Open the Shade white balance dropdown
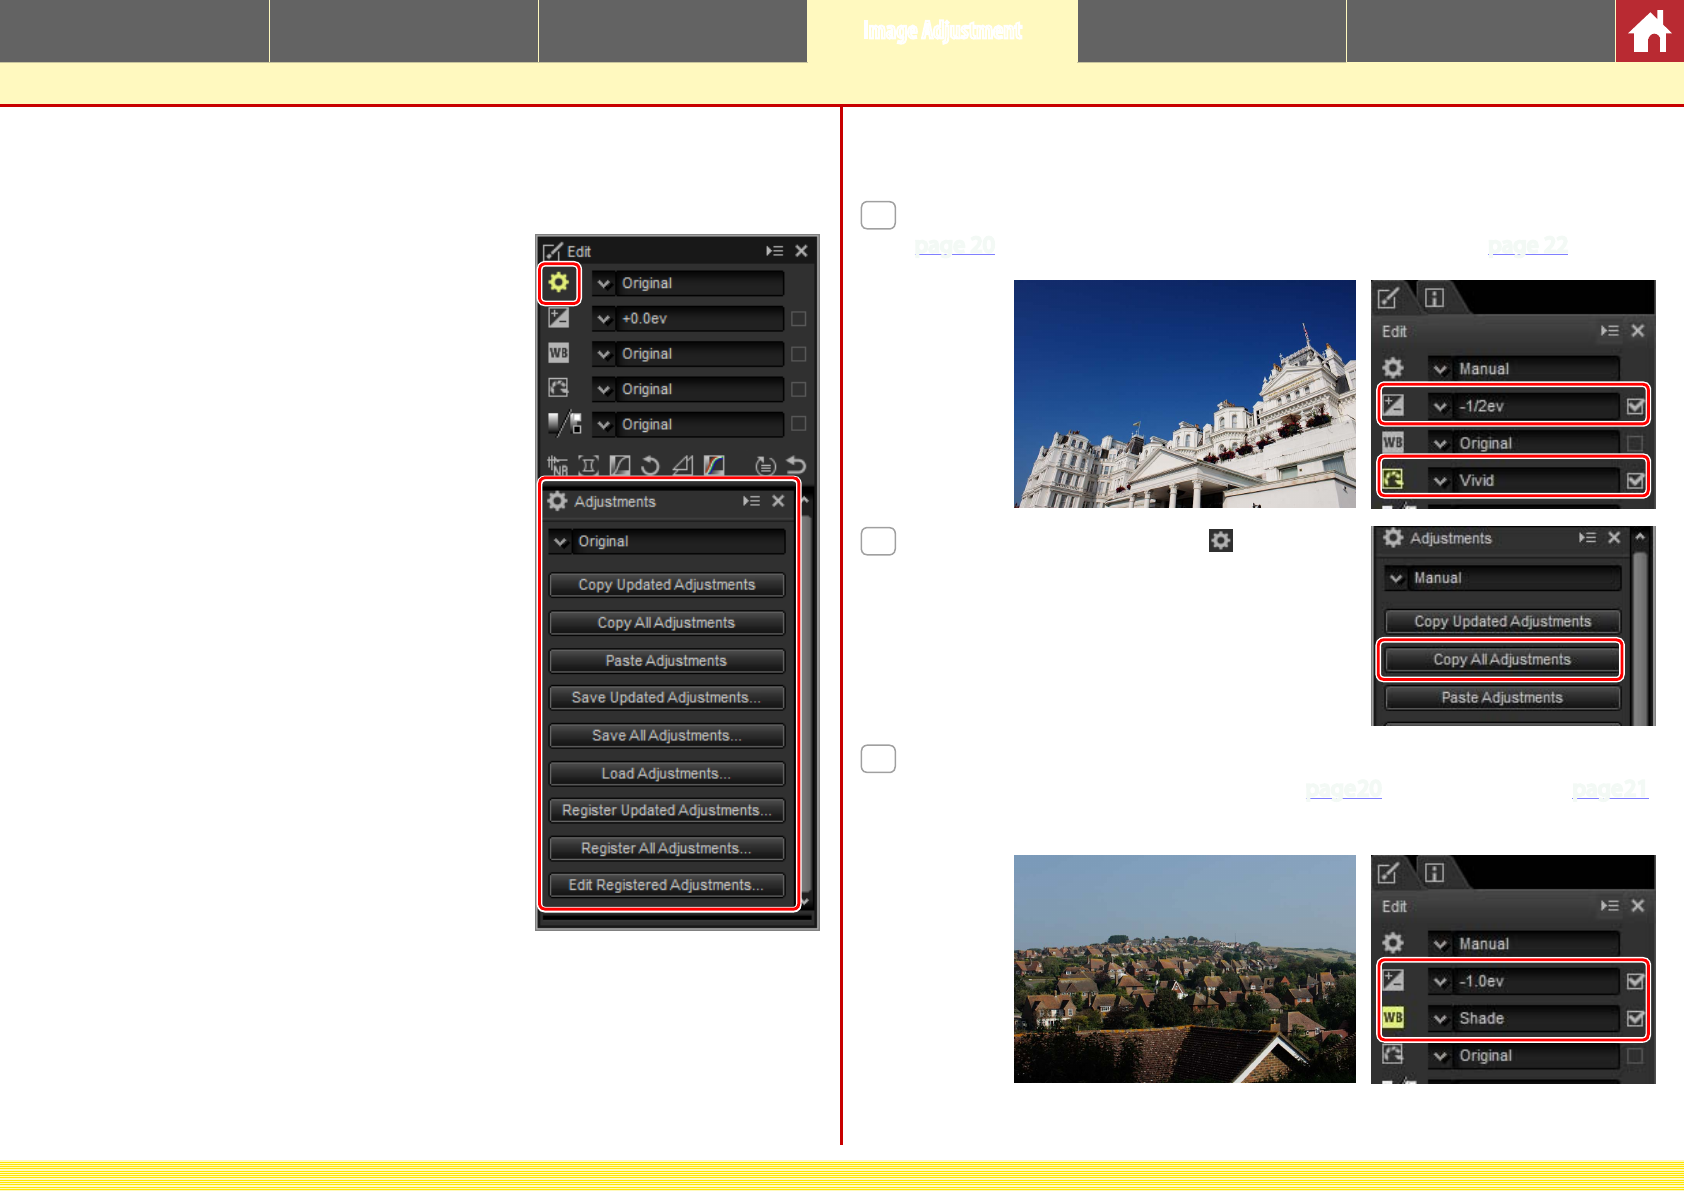This screenshot has height=1191, width=1684. pyautogui.click(x=1524, y=1018)
